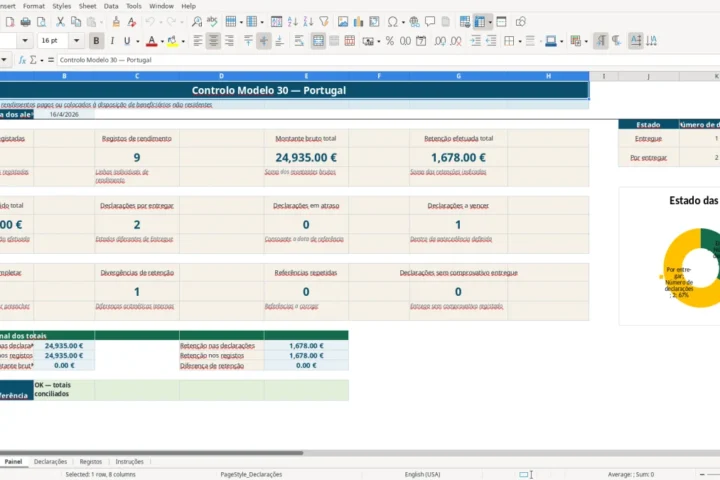The height and width of the screenshot is (480, 720).
Task: Add a decimal place icon
Action: click(440, 41)
